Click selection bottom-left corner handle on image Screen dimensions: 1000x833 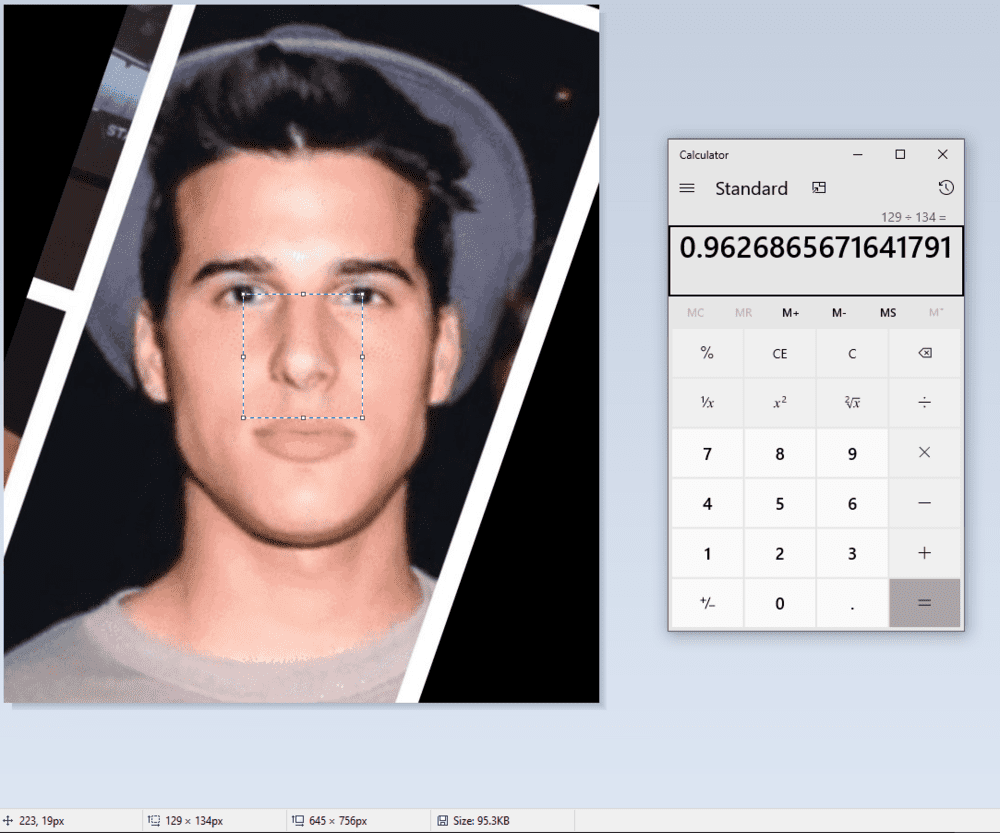tap(244, 418)
